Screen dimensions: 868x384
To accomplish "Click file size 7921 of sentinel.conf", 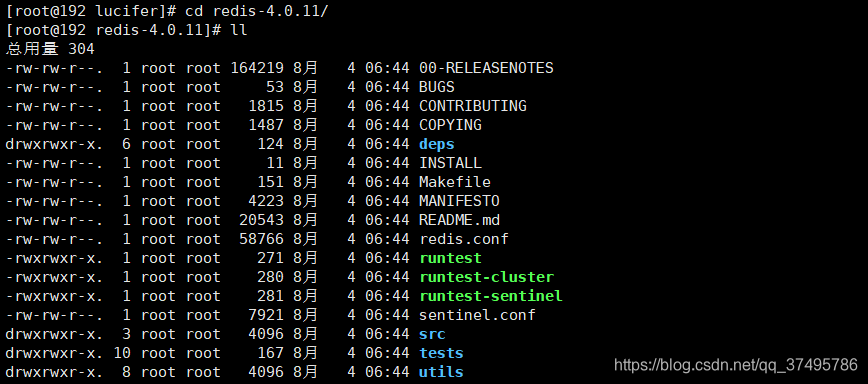I will coord(266,315).
